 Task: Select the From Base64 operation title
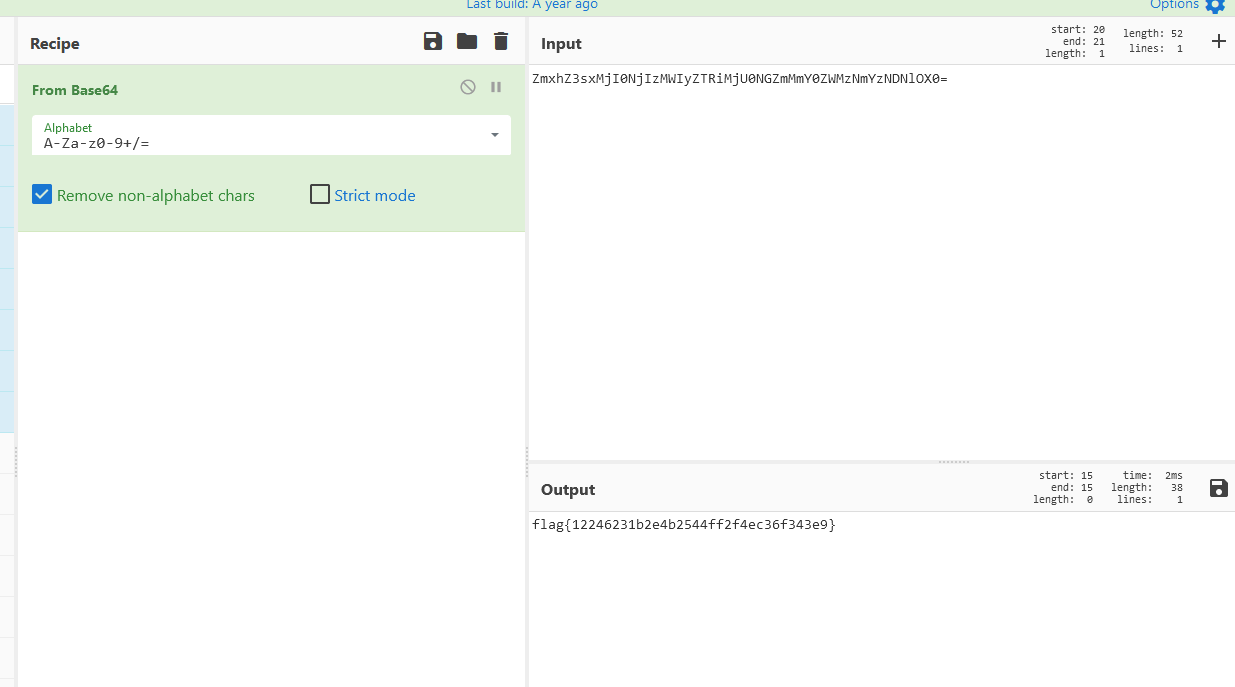[75, 90]
